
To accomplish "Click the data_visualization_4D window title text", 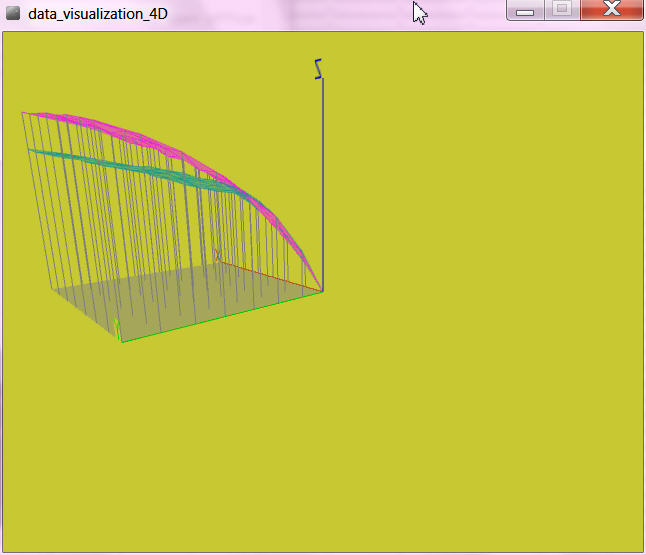I will (97, 14).
